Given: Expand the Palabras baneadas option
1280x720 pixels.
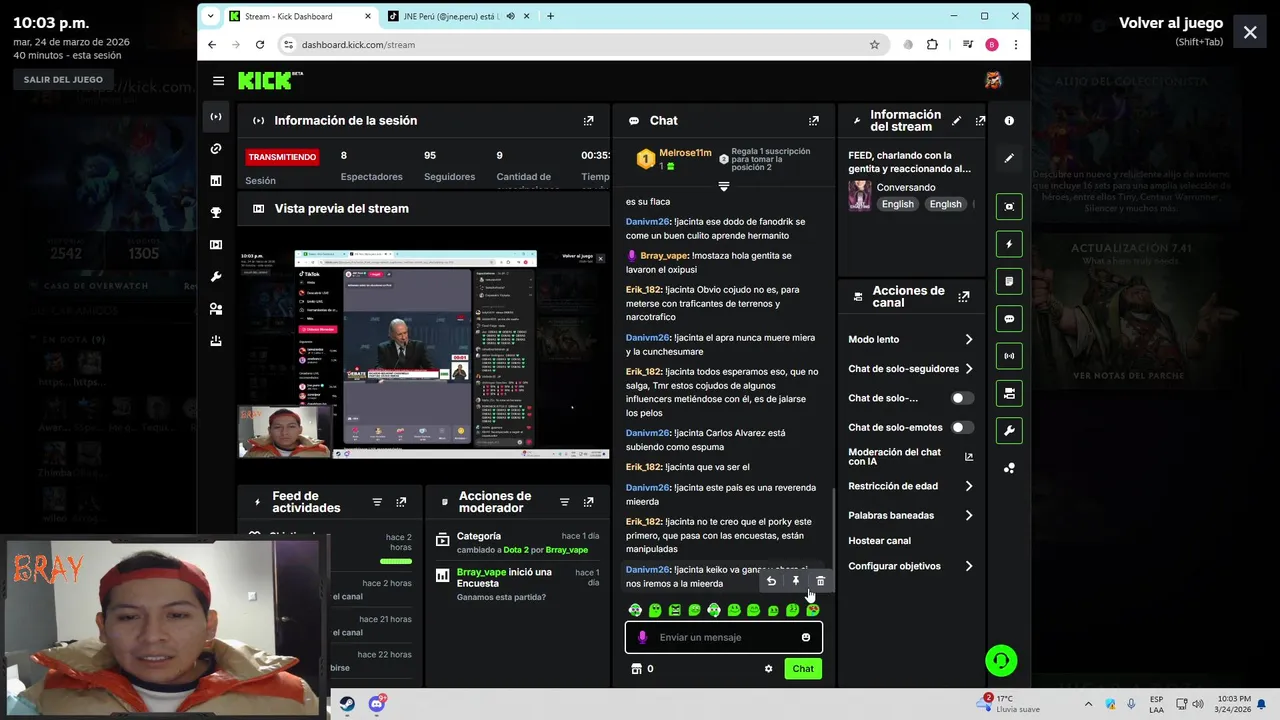Looking at the screenshot, I should [x=911, y=516].
